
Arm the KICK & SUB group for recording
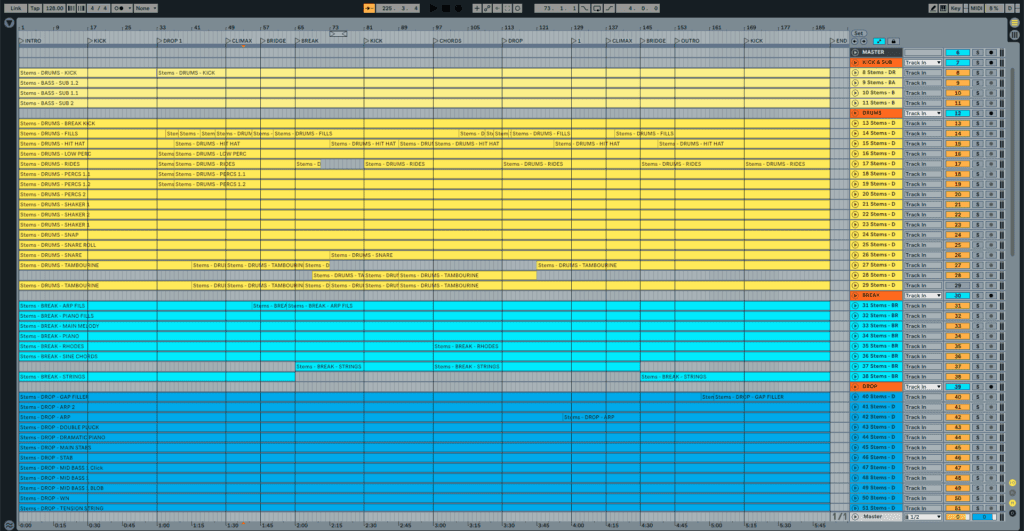tap(991, 63)
